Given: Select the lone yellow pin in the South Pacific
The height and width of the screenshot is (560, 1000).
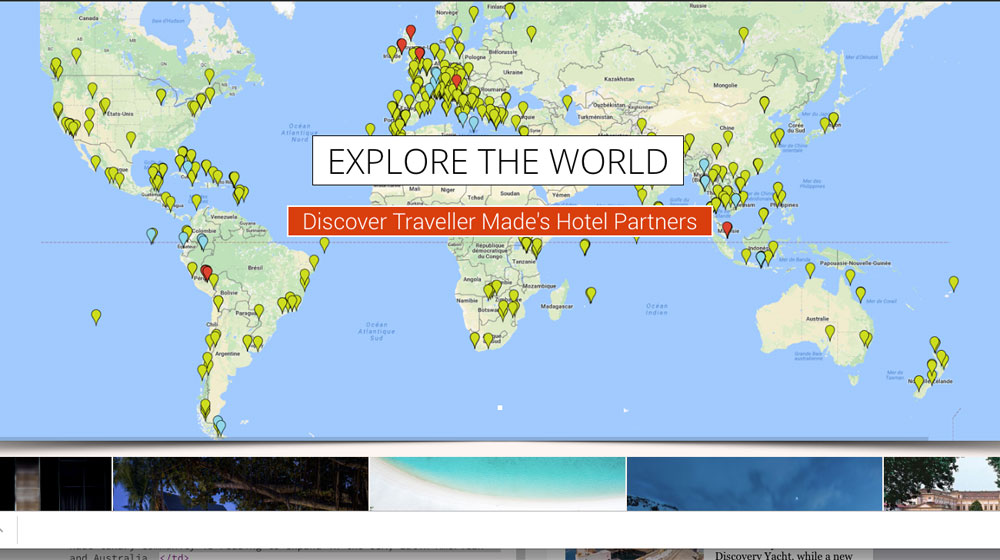Looking at the screenshot, I should (x=96, y=316).
